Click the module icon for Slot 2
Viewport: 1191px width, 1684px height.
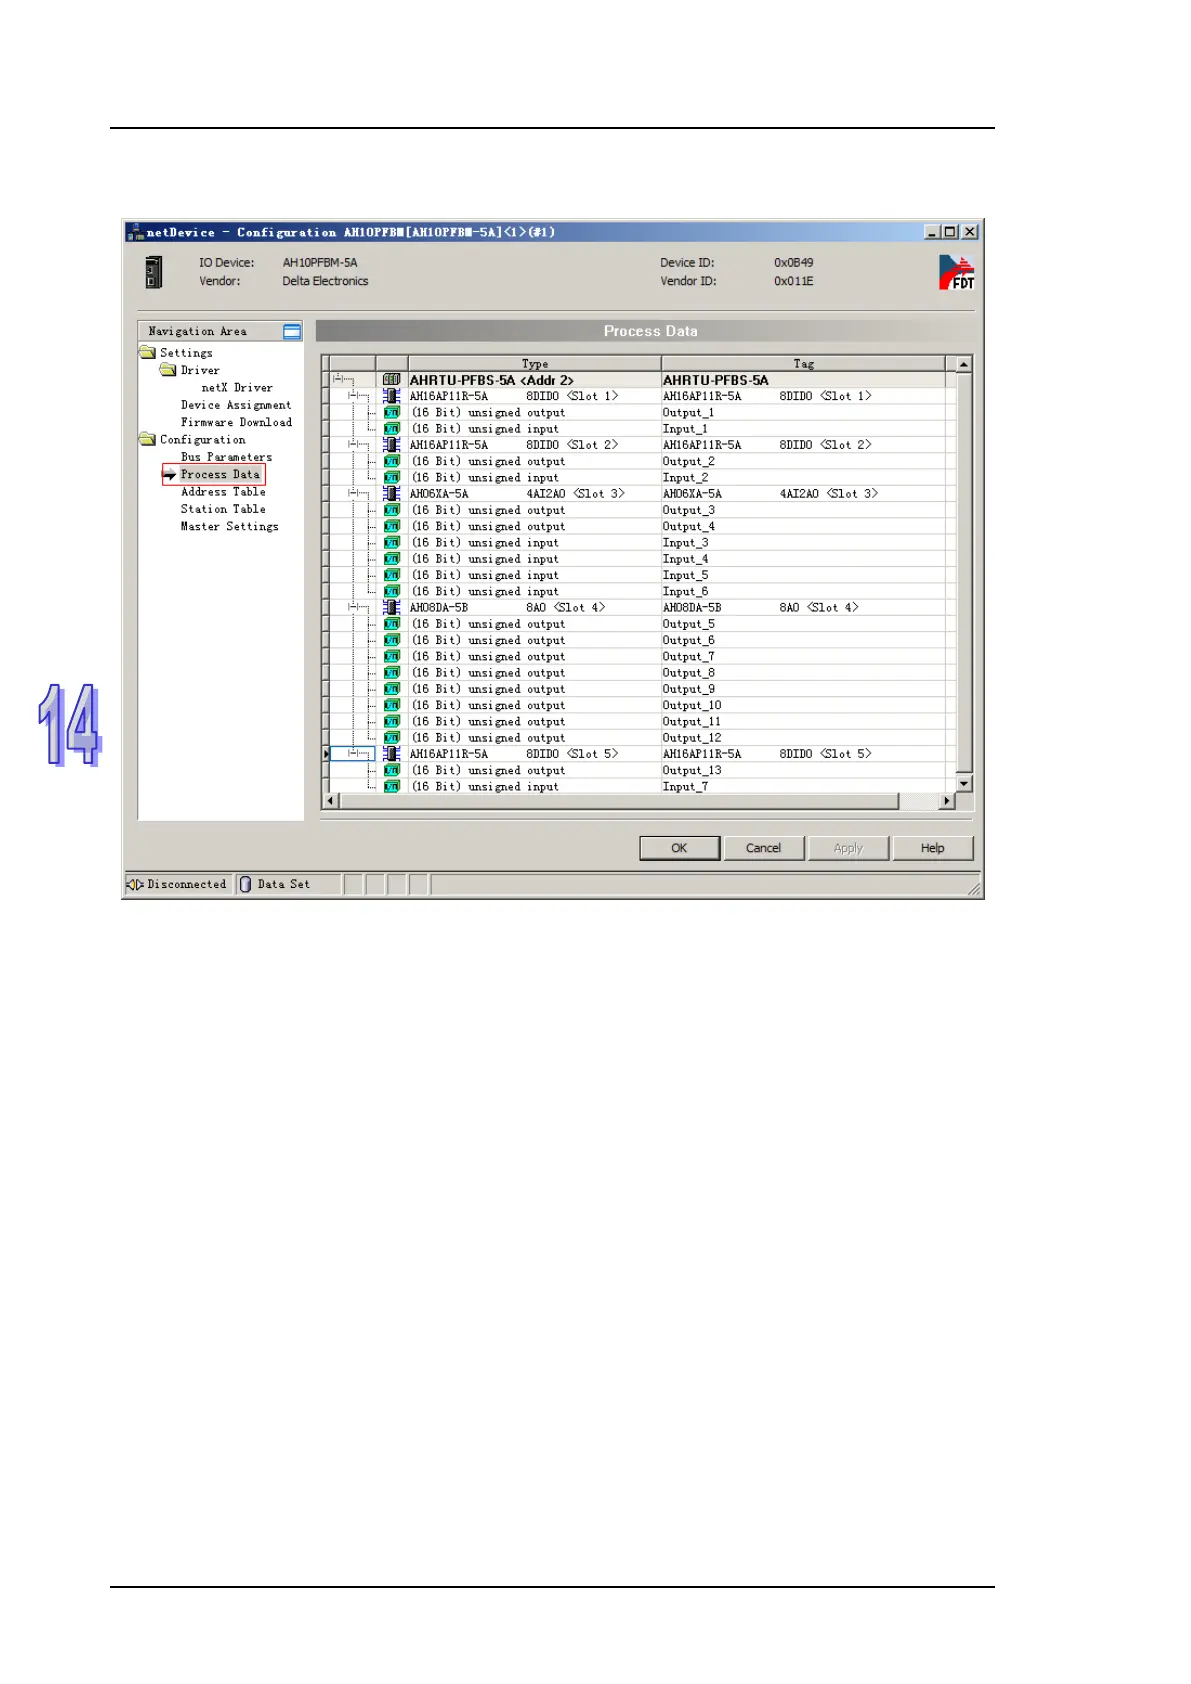pos(392,445)
